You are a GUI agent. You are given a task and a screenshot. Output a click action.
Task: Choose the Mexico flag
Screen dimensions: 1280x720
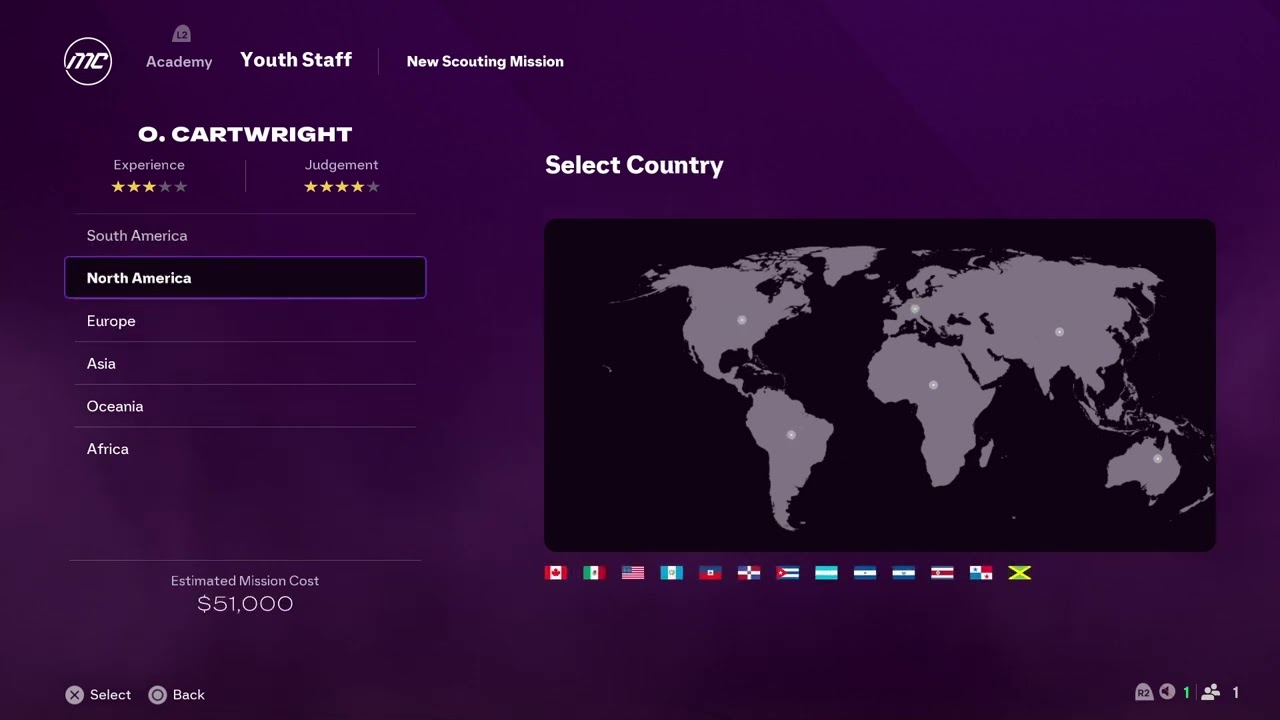click(x=594, y=573)
